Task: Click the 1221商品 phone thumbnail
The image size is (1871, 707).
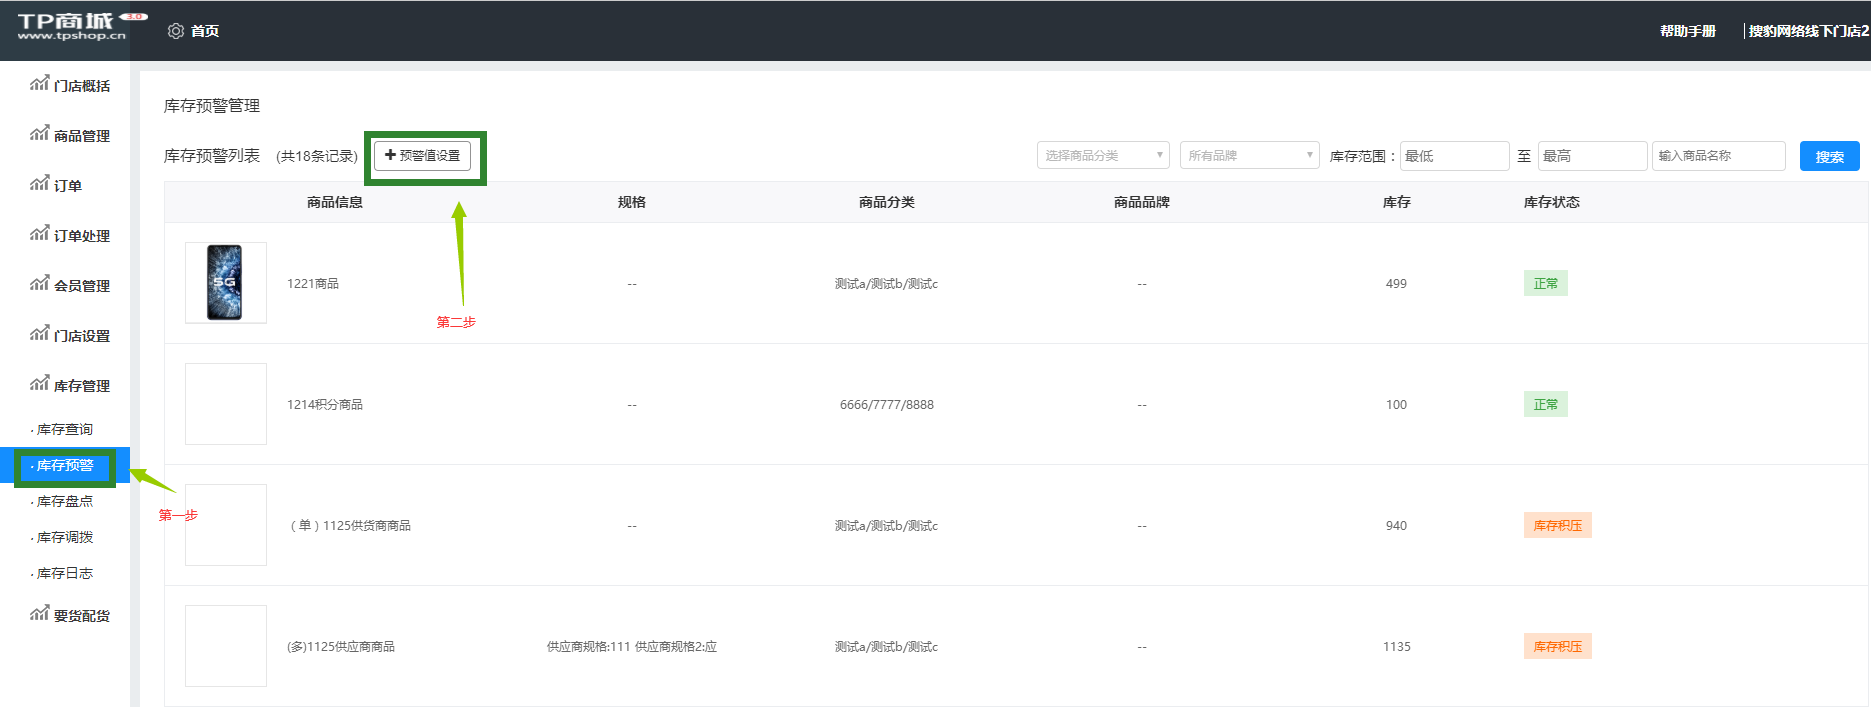Action: click(x=225, y=283)
